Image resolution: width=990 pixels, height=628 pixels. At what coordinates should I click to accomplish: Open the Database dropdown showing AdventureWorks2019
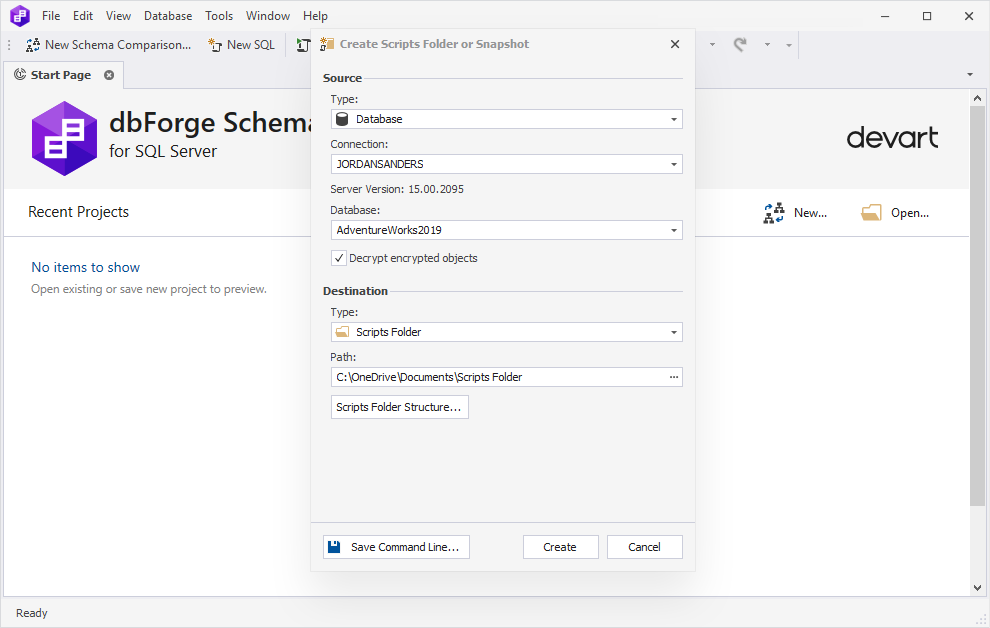506,230
